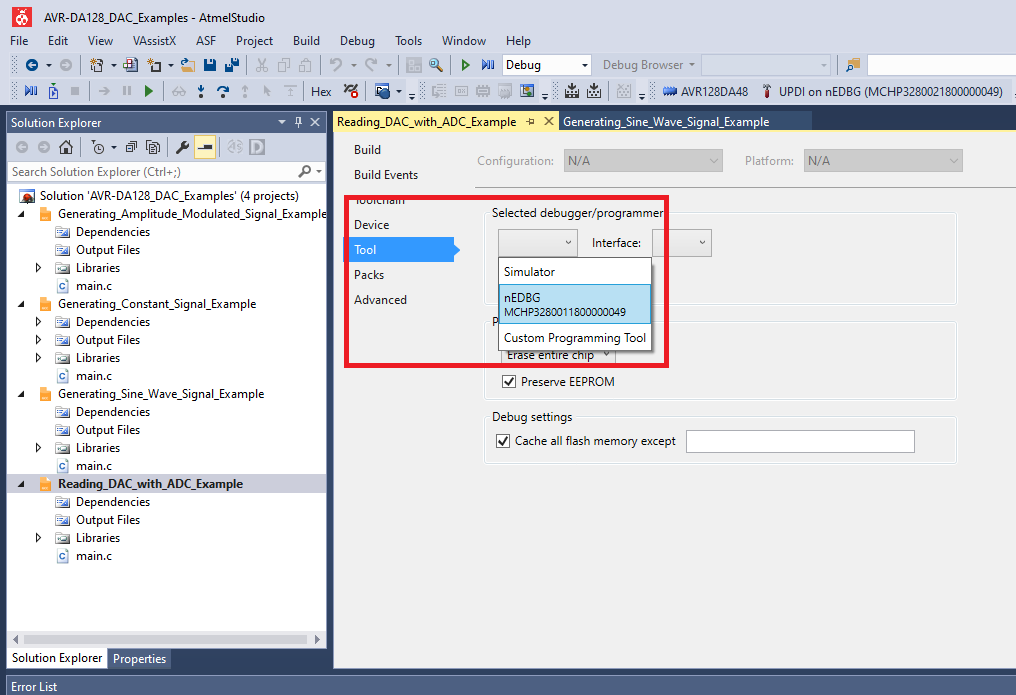Toggle the Preserve EEPROM checkbox
1016x695 pixels.
[509, 382]
